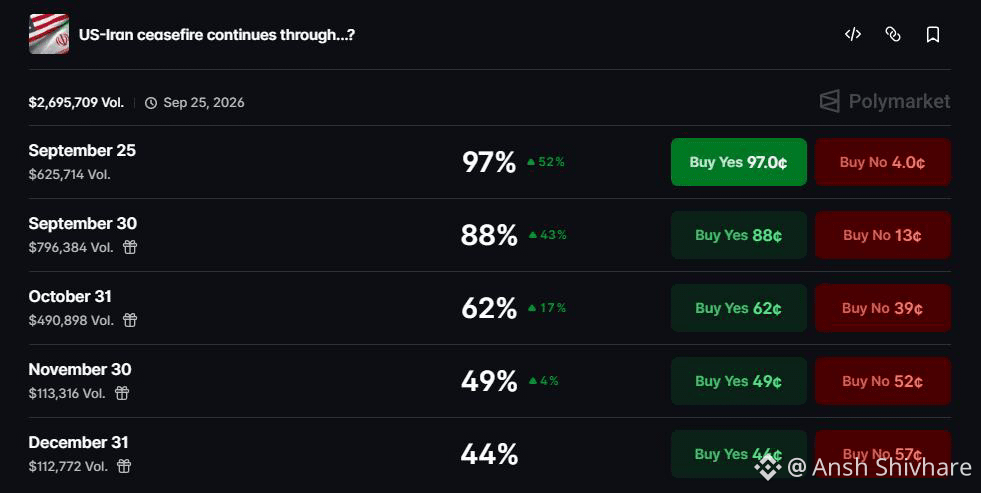Open the US-Iran ceasefire market title

[x=216, y=34]
